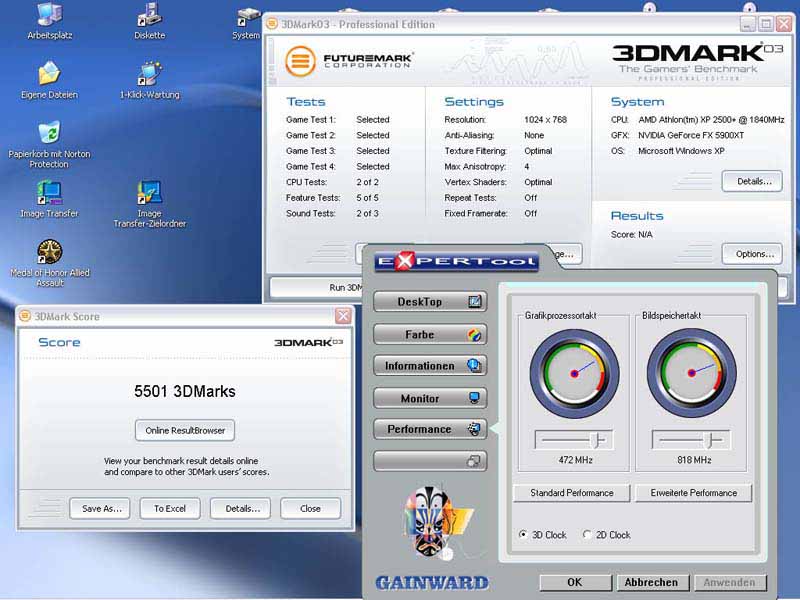Viewport: 800px width, 600px height.
Task: Click the Max Anisotropy value 4
Action: (527, 167)
